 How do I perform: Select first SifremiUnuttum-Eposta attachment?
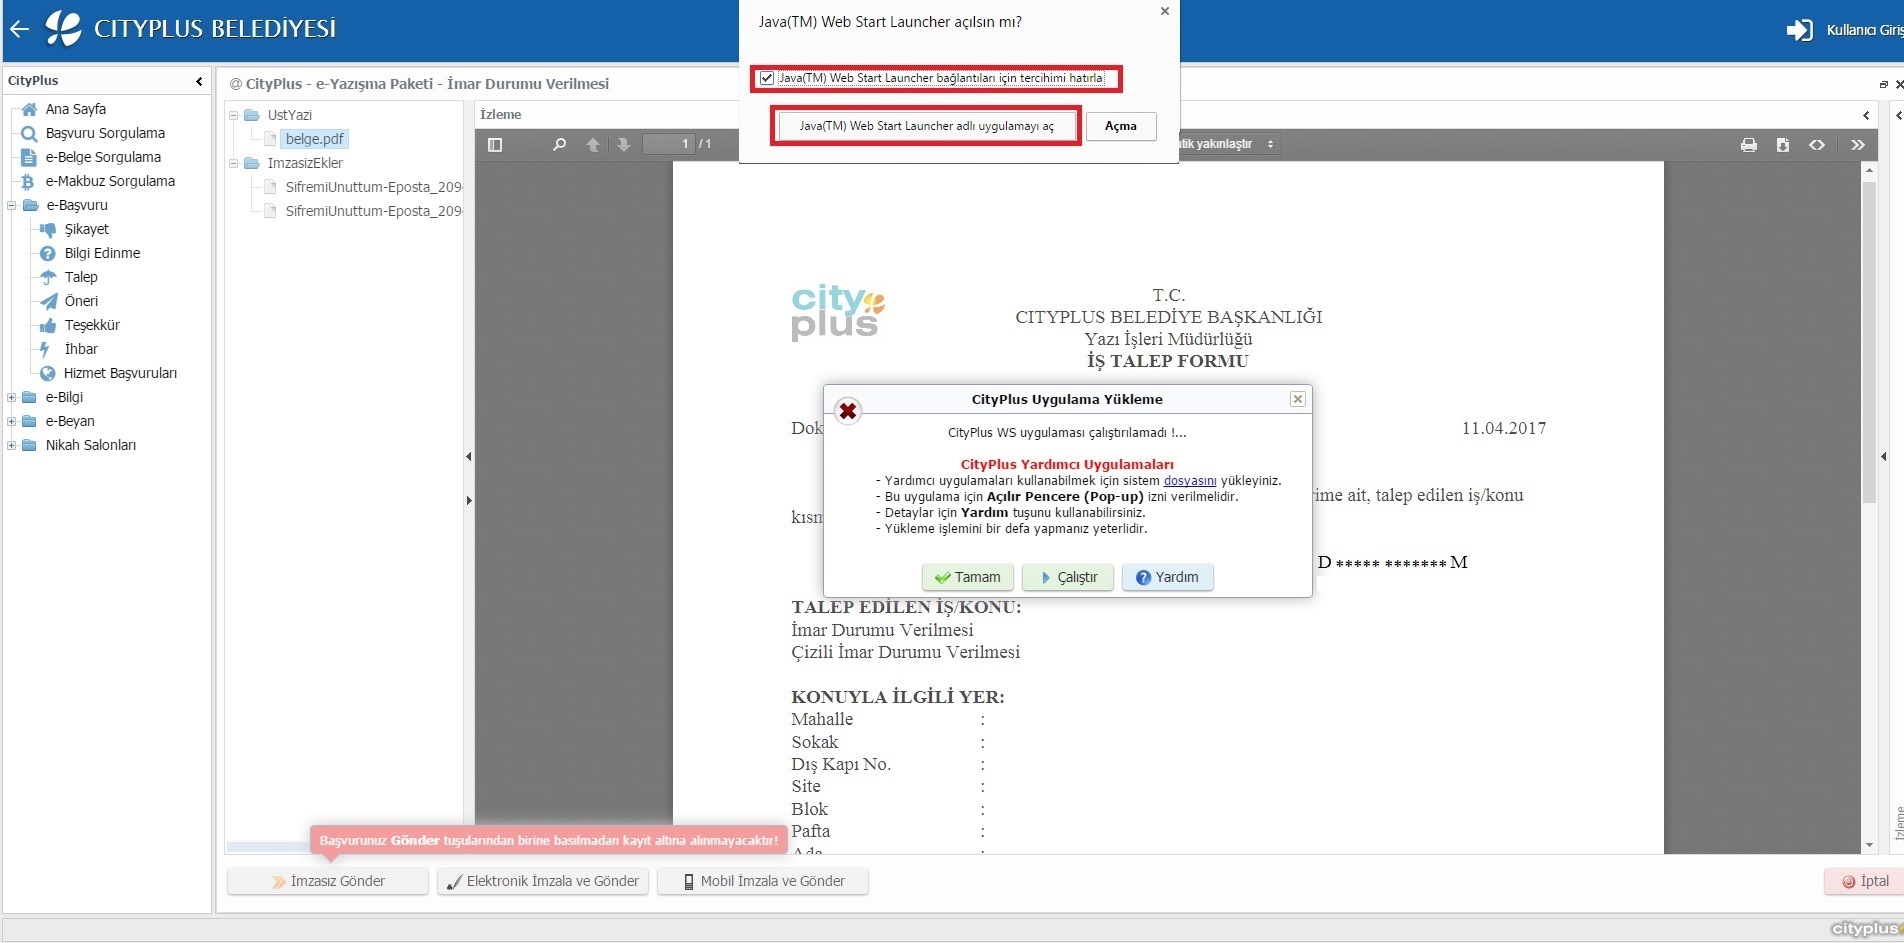[373, 187]
